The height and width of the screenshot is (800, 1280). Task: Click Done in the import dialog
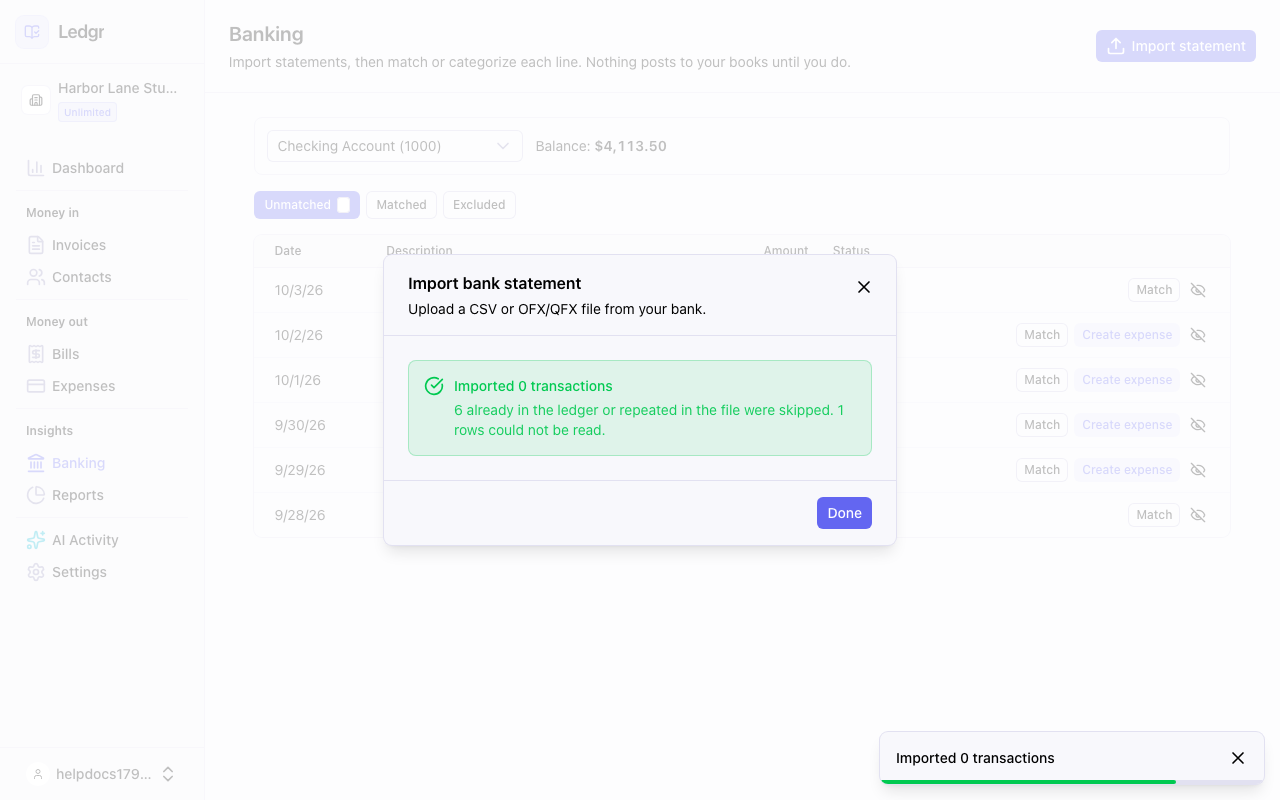(x=844, y=513)
